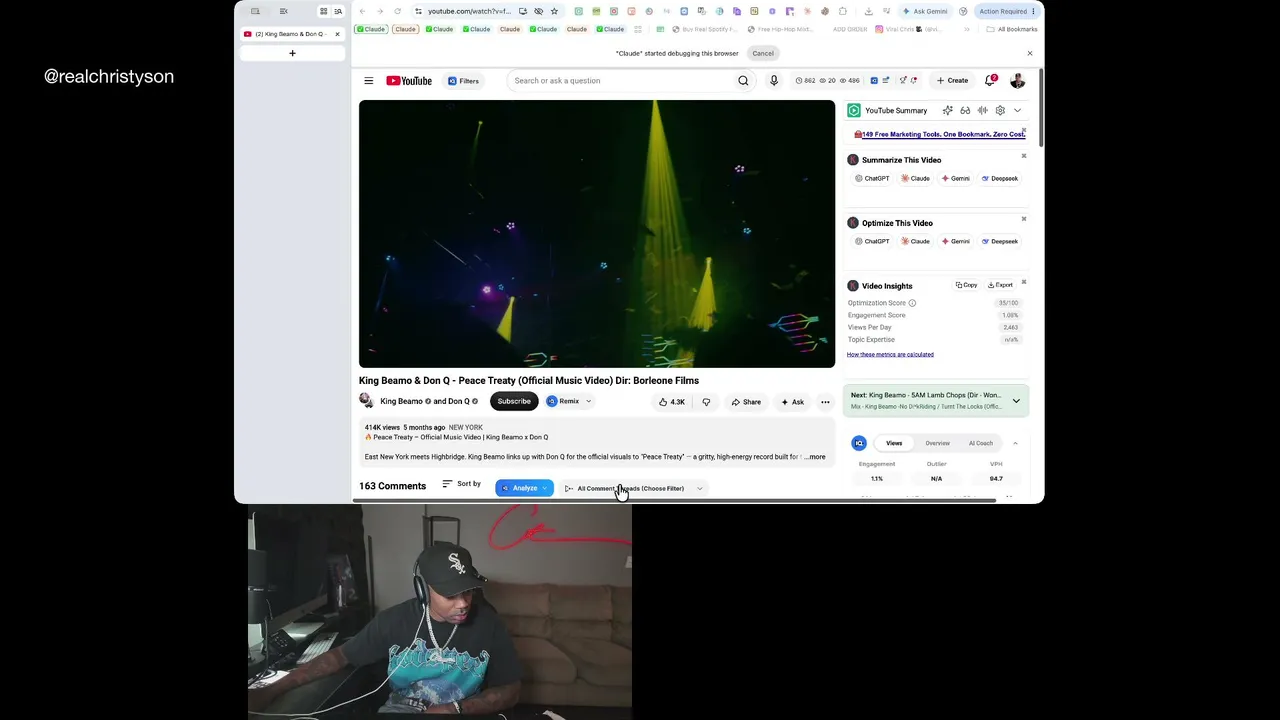This screenshot has height=720, width=1280.
Task: Cancel the Claude debugging session
Action: [x=763, y=53]
